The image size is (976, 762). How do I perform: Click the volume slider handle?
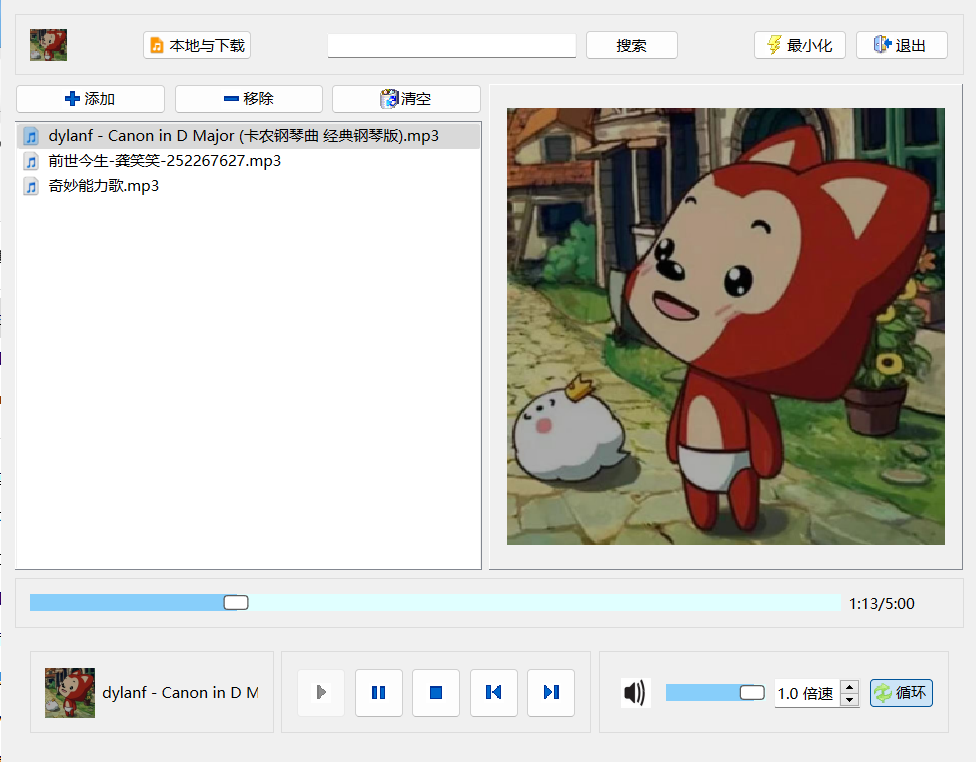[752, 693]
